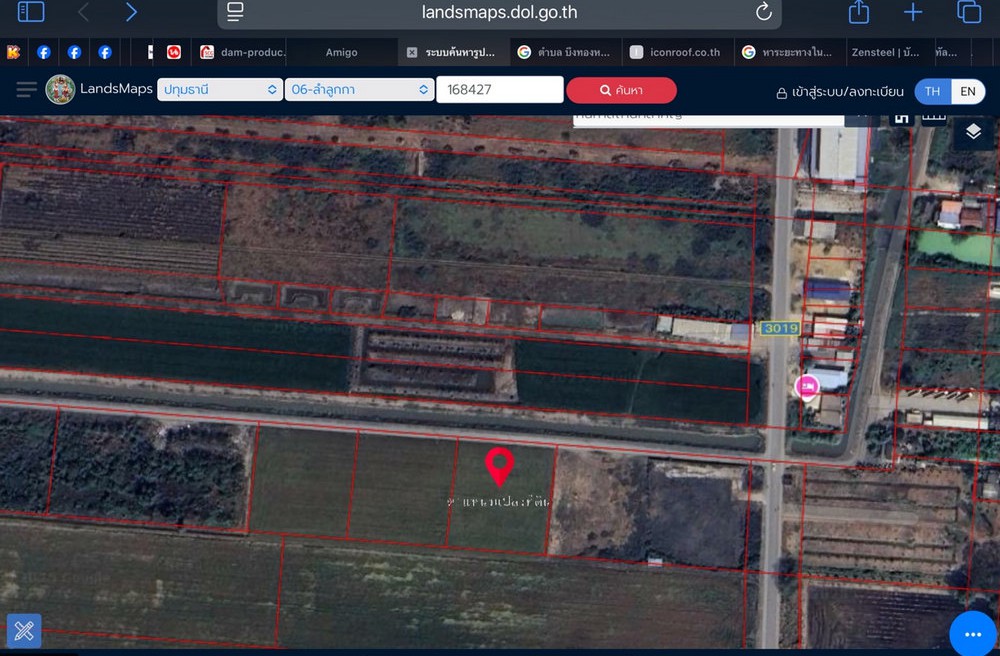The height and width of the screenshot is (656, 1000).
Task: Click the blue more-options circle button
Action: pyautogui.click(x=973, y=634)
